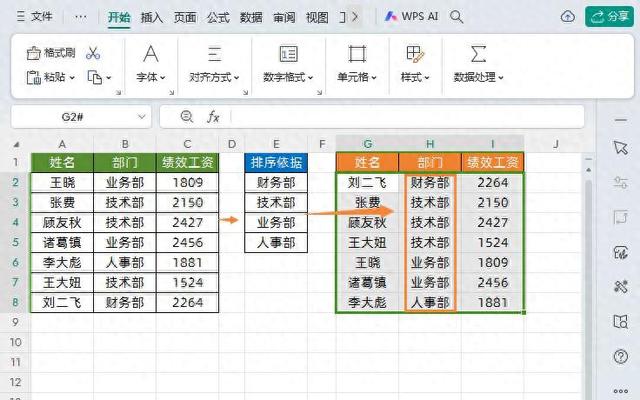Click the scissors cut icon

pos(93,53)
